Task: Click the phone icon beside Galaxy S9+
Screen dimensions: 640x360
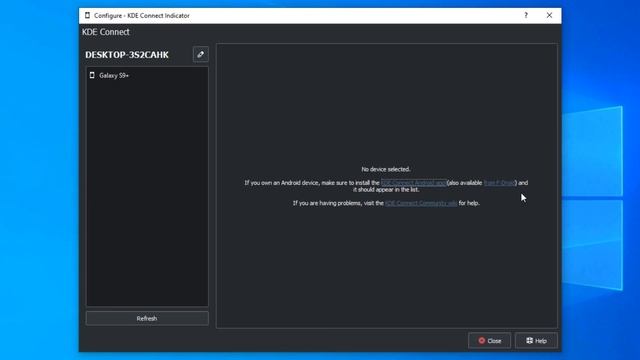Action: coord(92,75)
